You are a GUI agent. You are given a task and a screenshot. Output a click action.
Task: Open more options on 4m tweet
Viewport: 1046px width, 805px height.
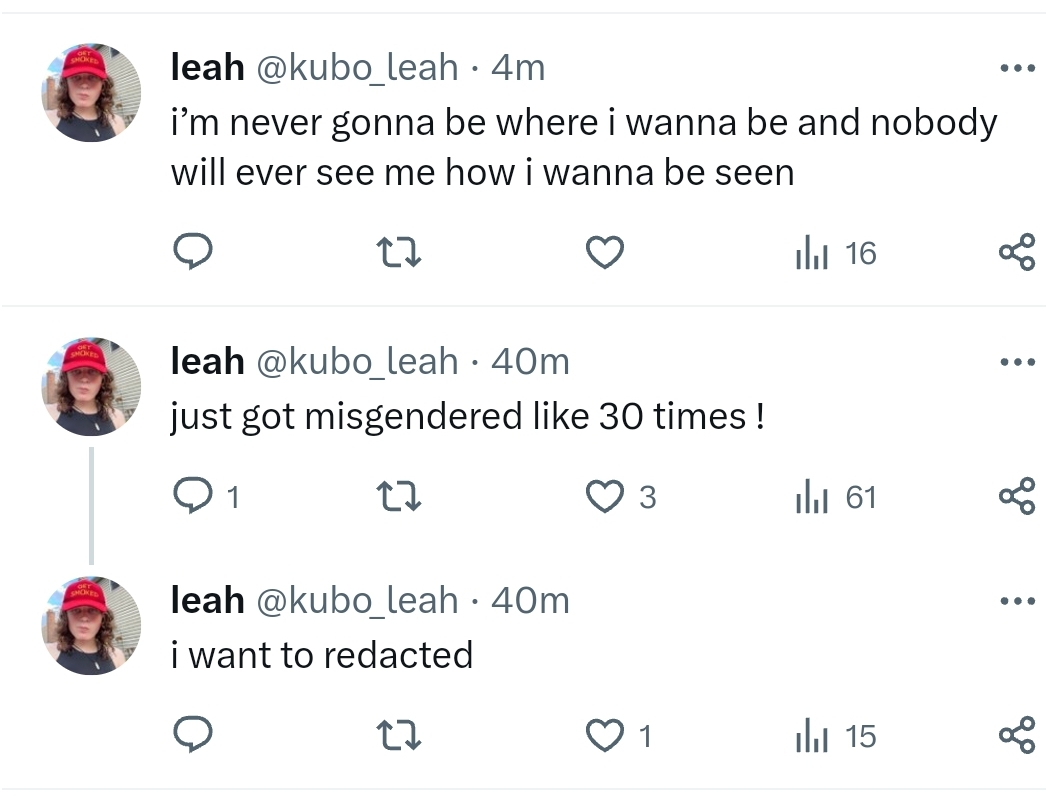pos(1018,68)
